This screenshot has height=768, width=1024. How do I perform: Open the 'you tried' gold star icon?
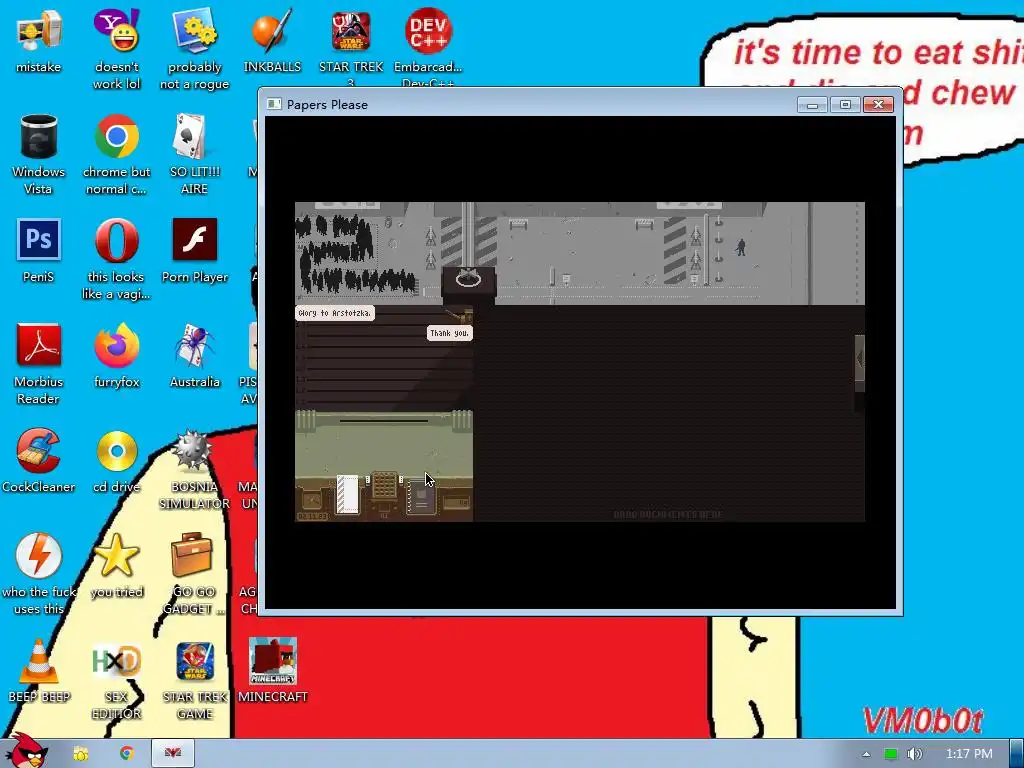(x=116, y=556)
